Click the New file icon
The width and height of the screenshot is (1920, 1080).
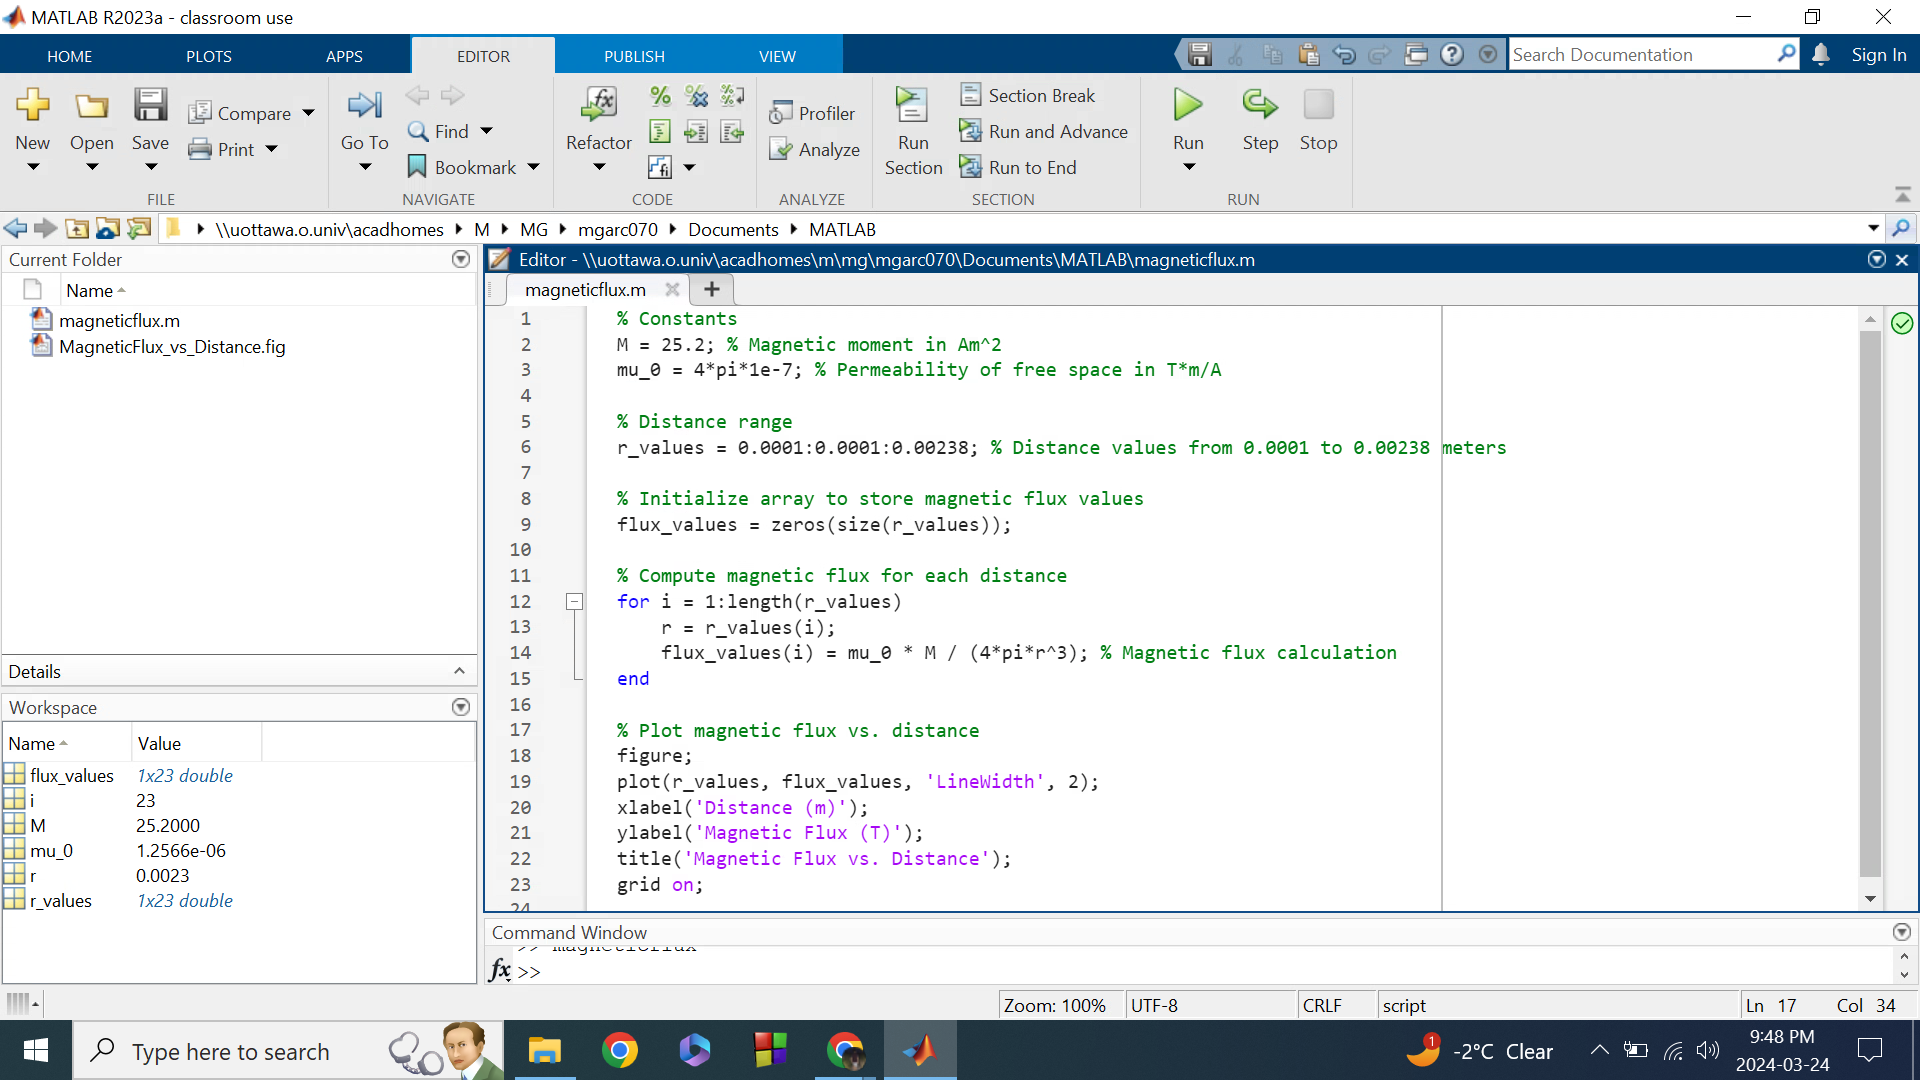point(32,105)
